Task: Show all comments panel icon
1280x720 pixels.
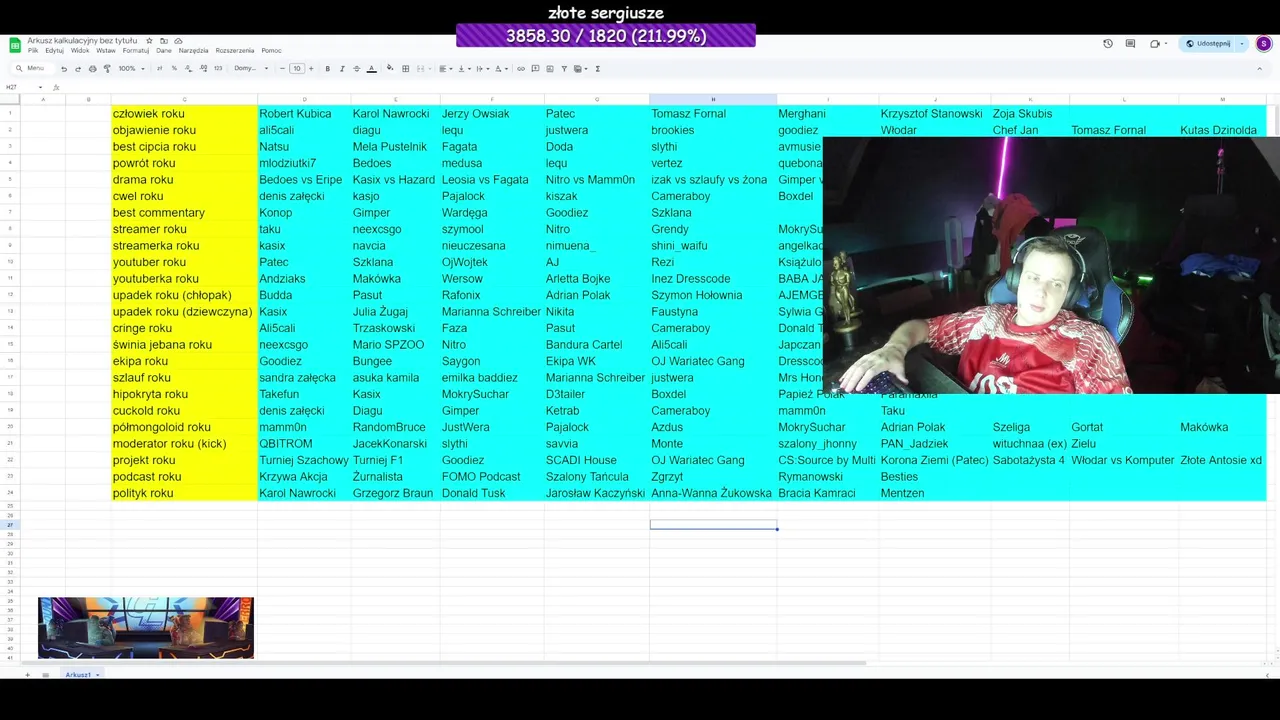Action: click(x=1130, y=44)
